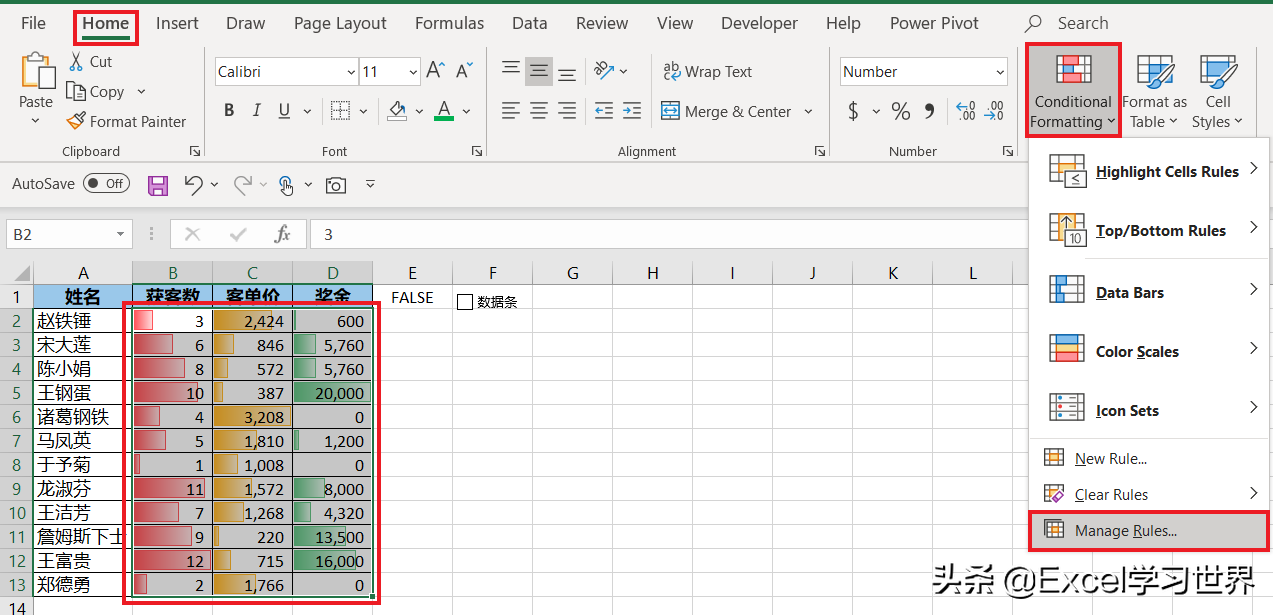
Task: Expand Top/Bottom Rules submenu
Action: [x=1149, y=230]
